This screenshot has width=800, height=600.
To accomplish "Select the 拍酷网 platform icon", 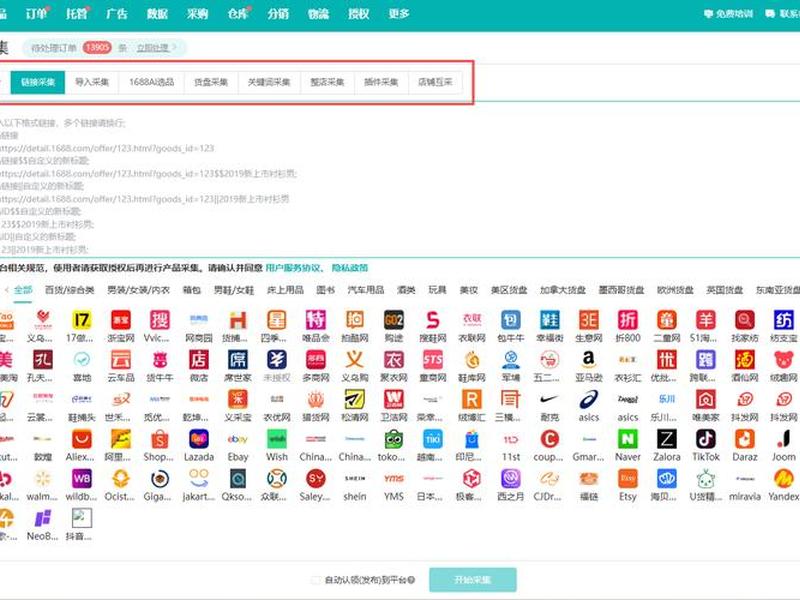I will click(355, 320).
